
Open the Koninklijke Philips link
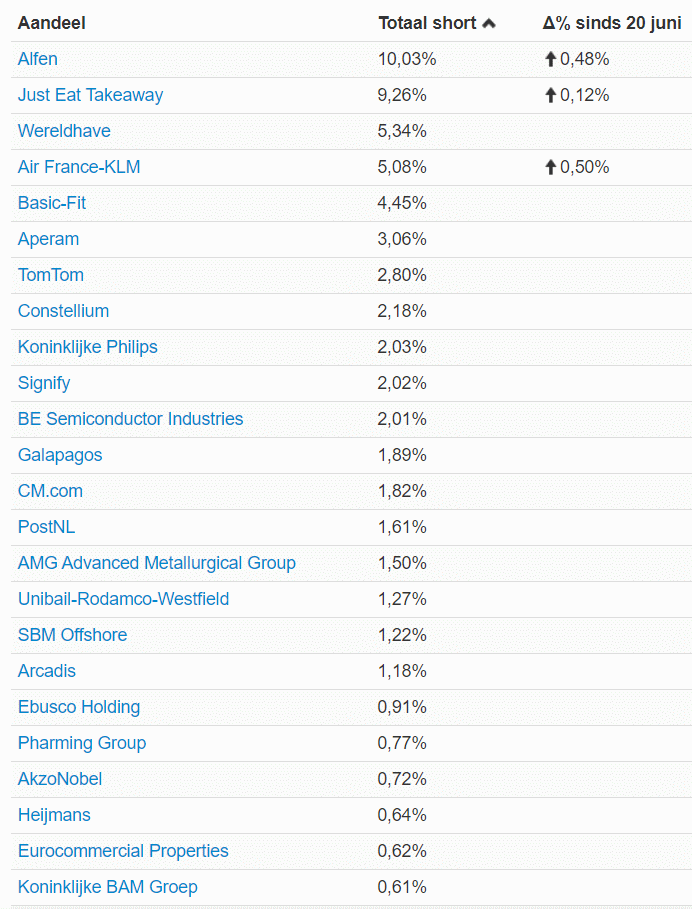pos(88,347)
